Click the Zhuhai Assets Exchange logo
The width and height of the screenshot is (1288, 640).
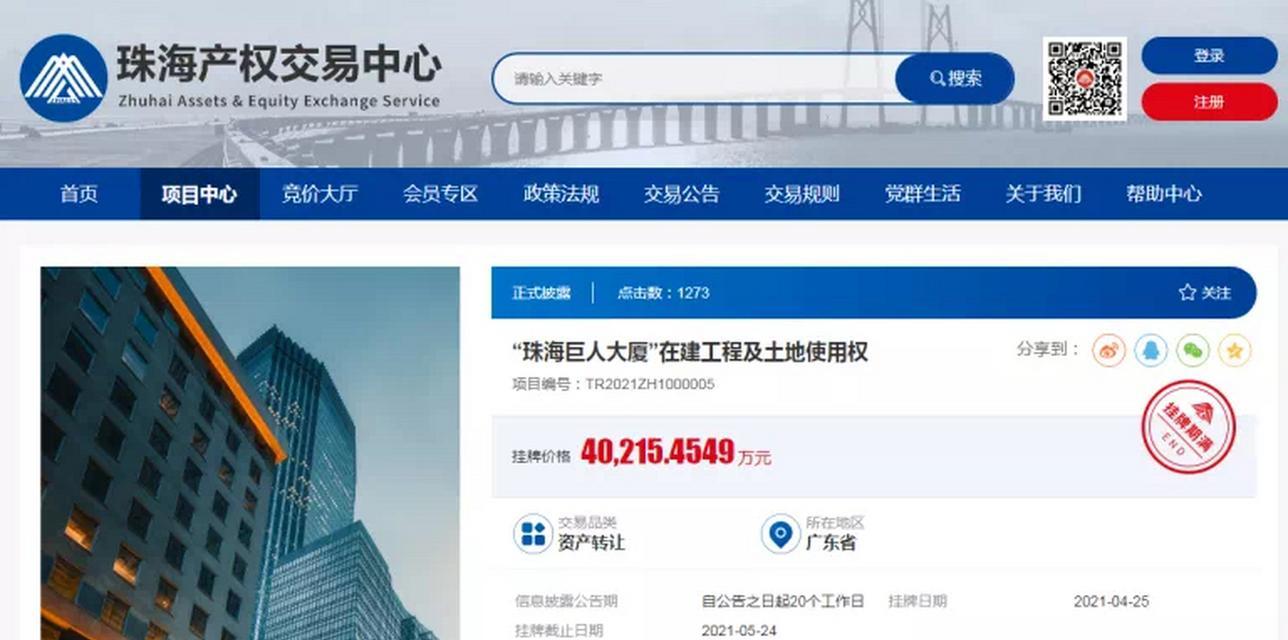coord(63,78)
